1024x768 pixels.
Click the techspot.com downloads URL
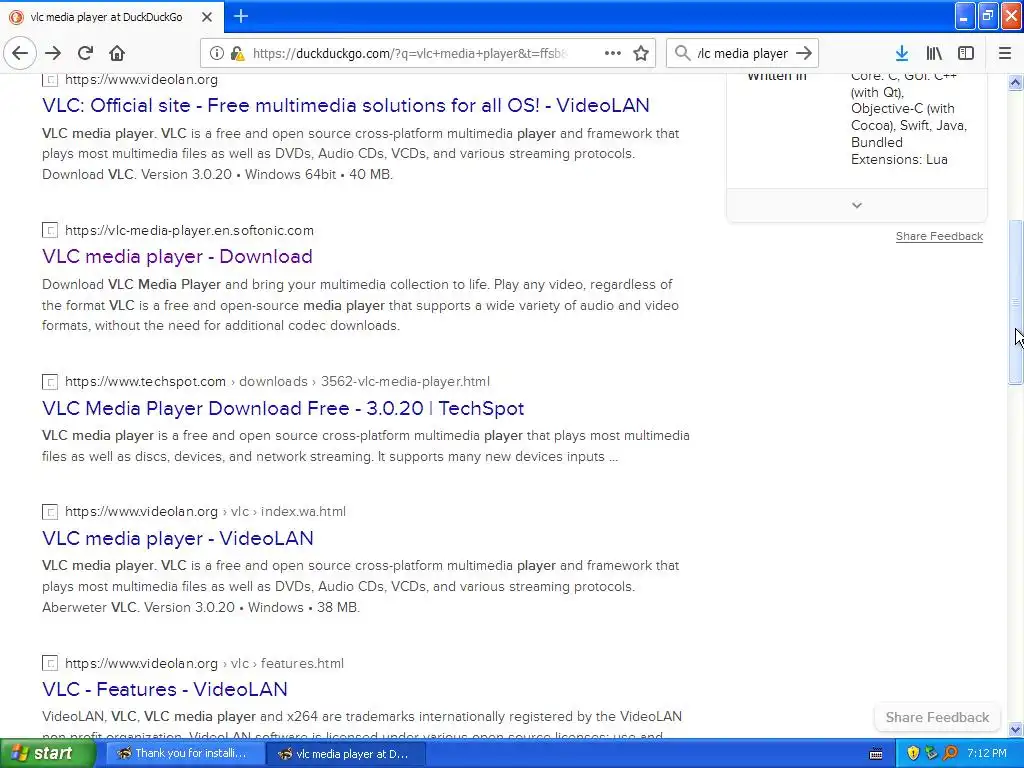tap(277, 381)
